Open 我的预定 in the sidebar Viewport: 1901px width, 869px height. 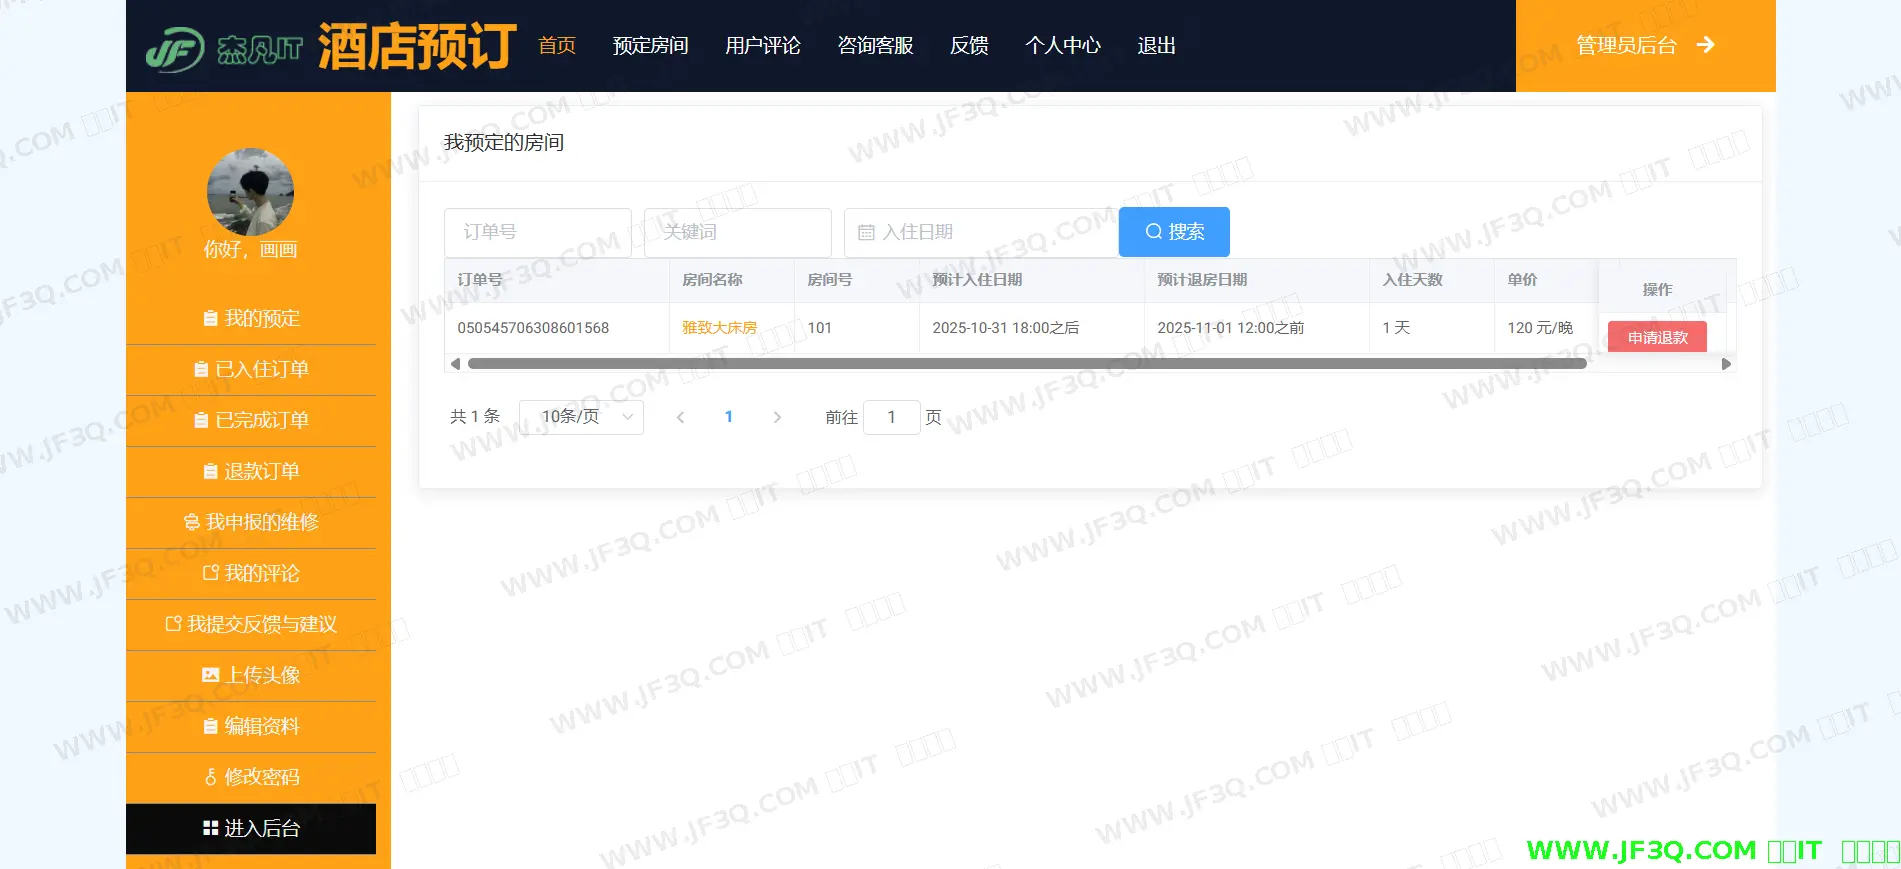[x=251, y=318]
